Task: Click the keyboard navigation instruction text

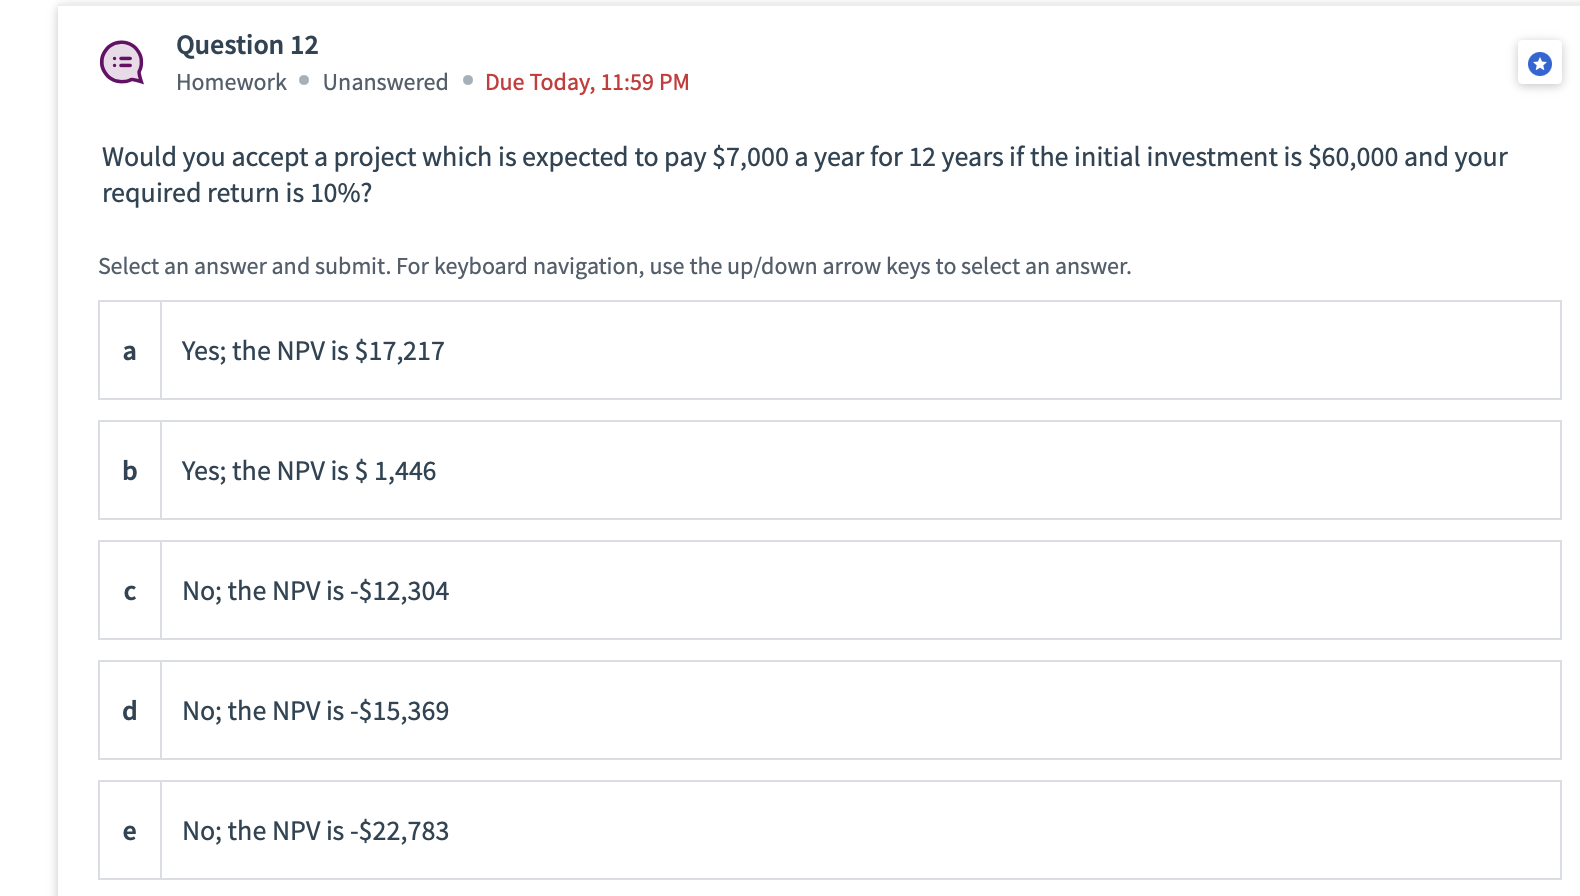Action: point(614,266)
